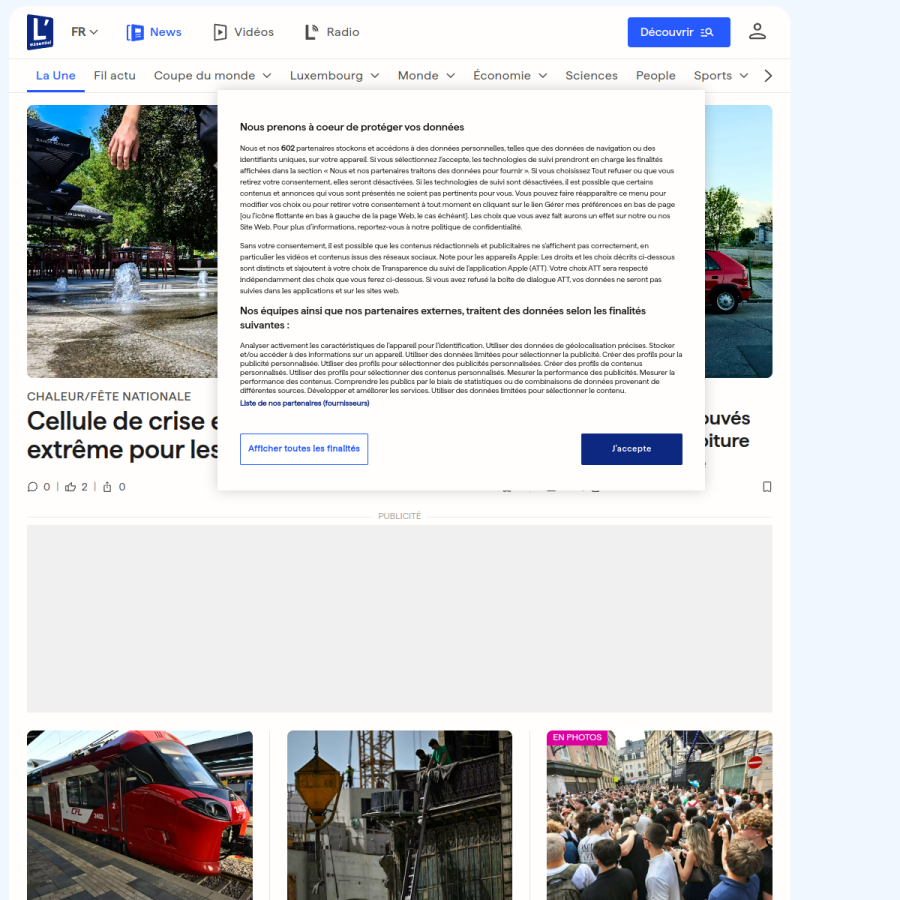Click the Radio L icon

[x=311, y=32]
